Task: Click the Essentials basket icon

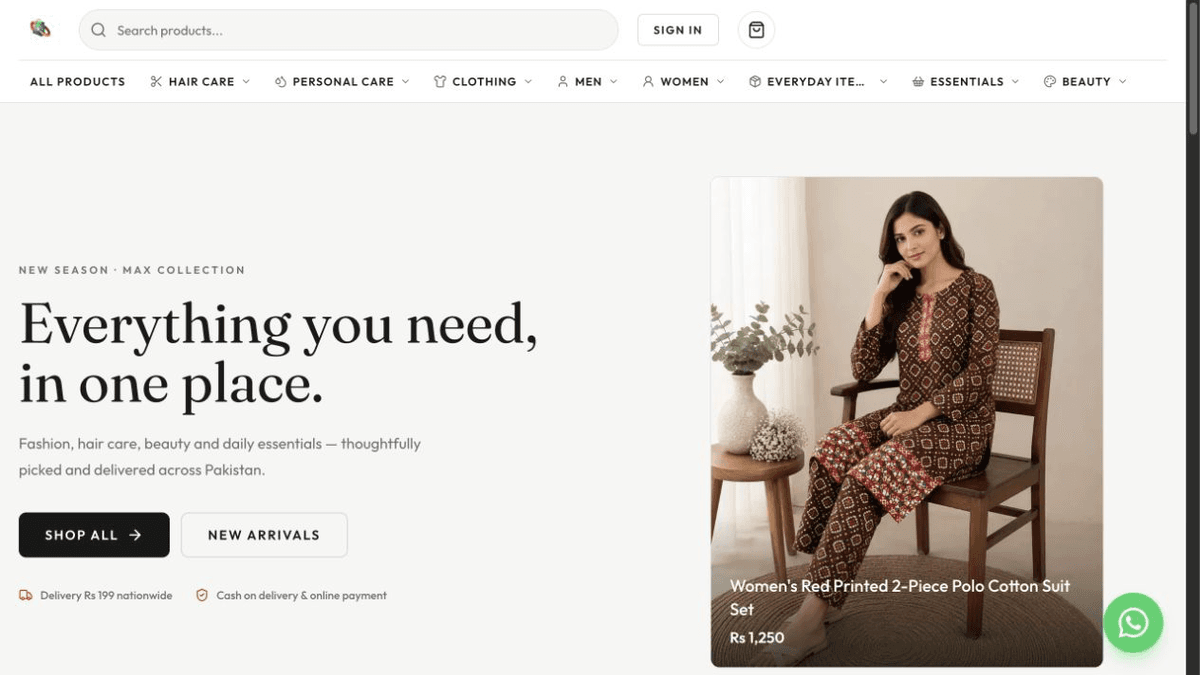Action: [918, 82]
